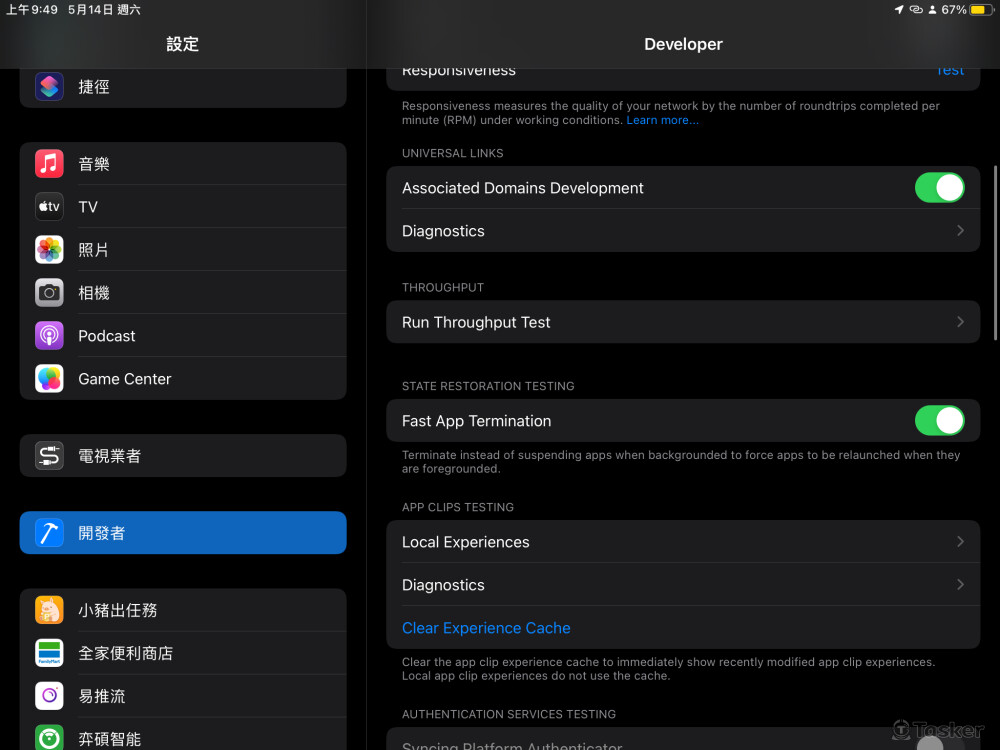This screenshot has height=750, width=1000.
Task: Open the 小豬出任務 app icon
Action: pyautogui.click(x=49, y=610)
